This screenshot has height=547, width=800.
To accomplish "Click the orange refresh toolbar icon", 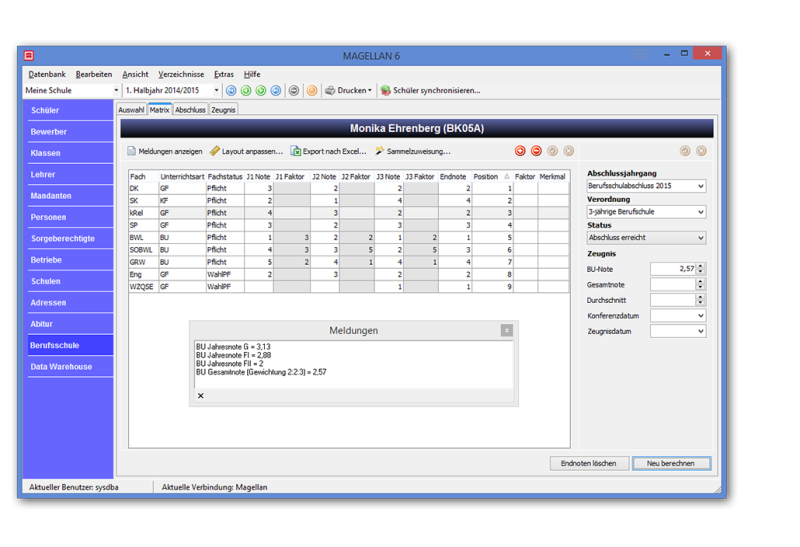I will 312,90.
